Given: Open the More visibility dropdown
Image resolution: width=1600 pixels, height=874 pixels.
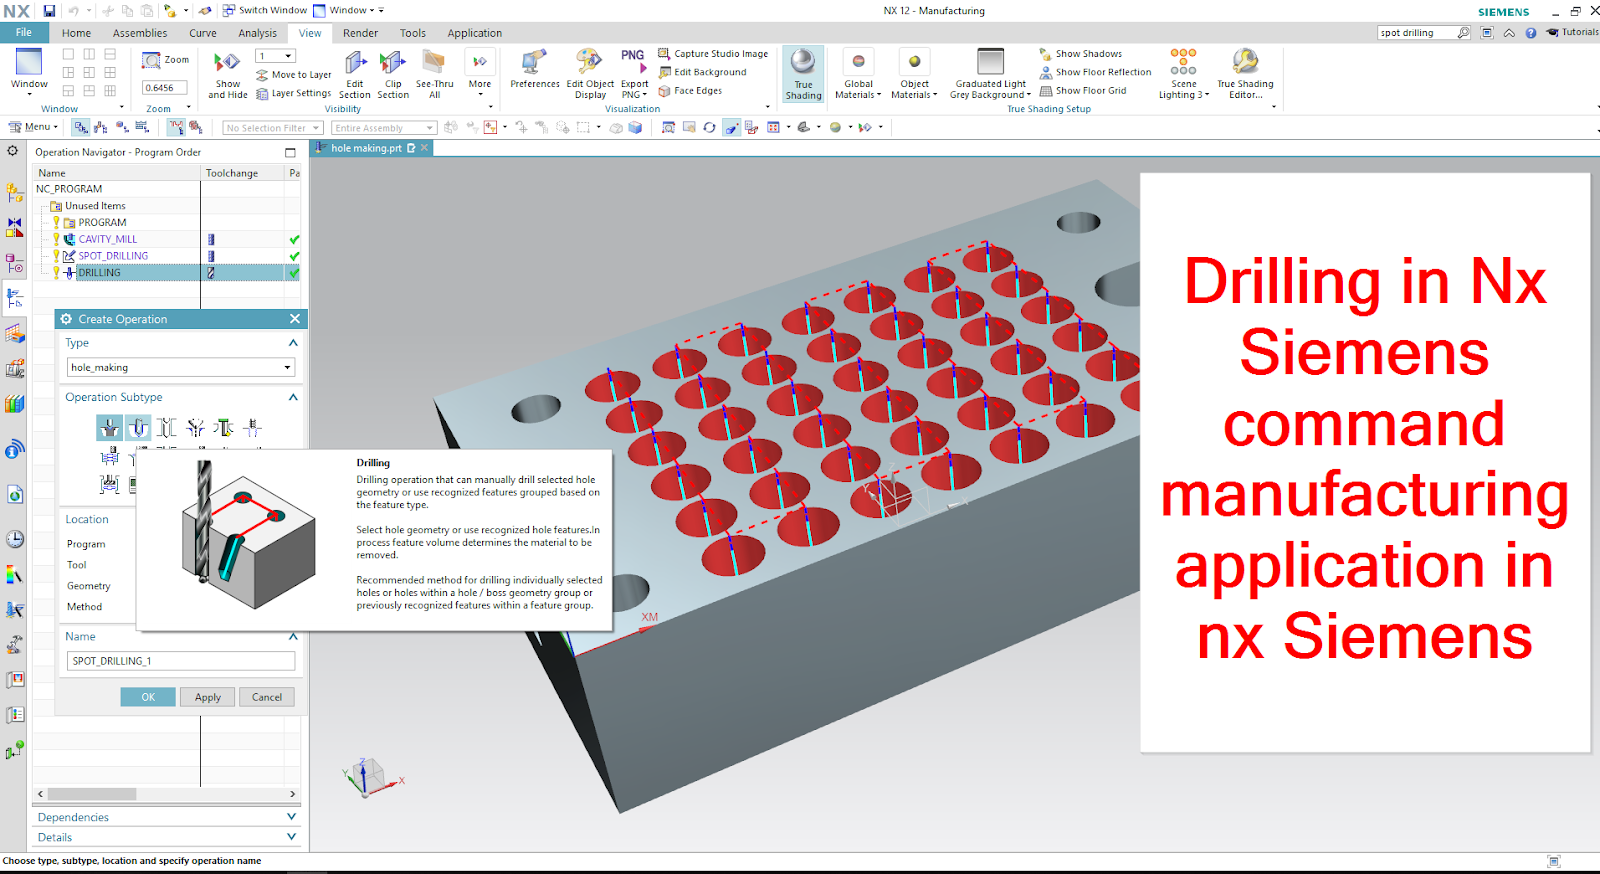Looking at the screenshot, I should [x=480, y=75].
